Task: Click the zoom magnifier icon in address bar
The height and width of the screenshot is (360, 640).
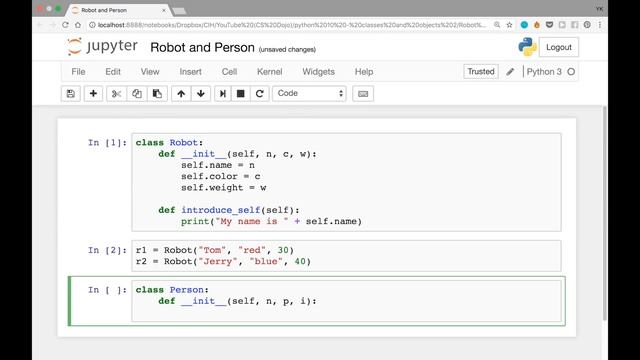Action: [x=497, y=25]
